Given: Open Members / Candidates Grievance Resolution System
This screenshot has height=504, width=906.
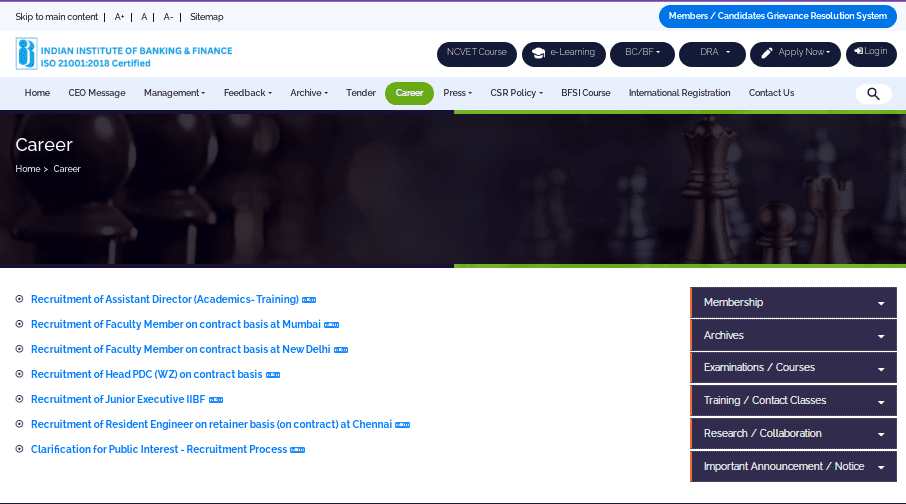Looking at the screenshot, I should (x=777, y=16).
